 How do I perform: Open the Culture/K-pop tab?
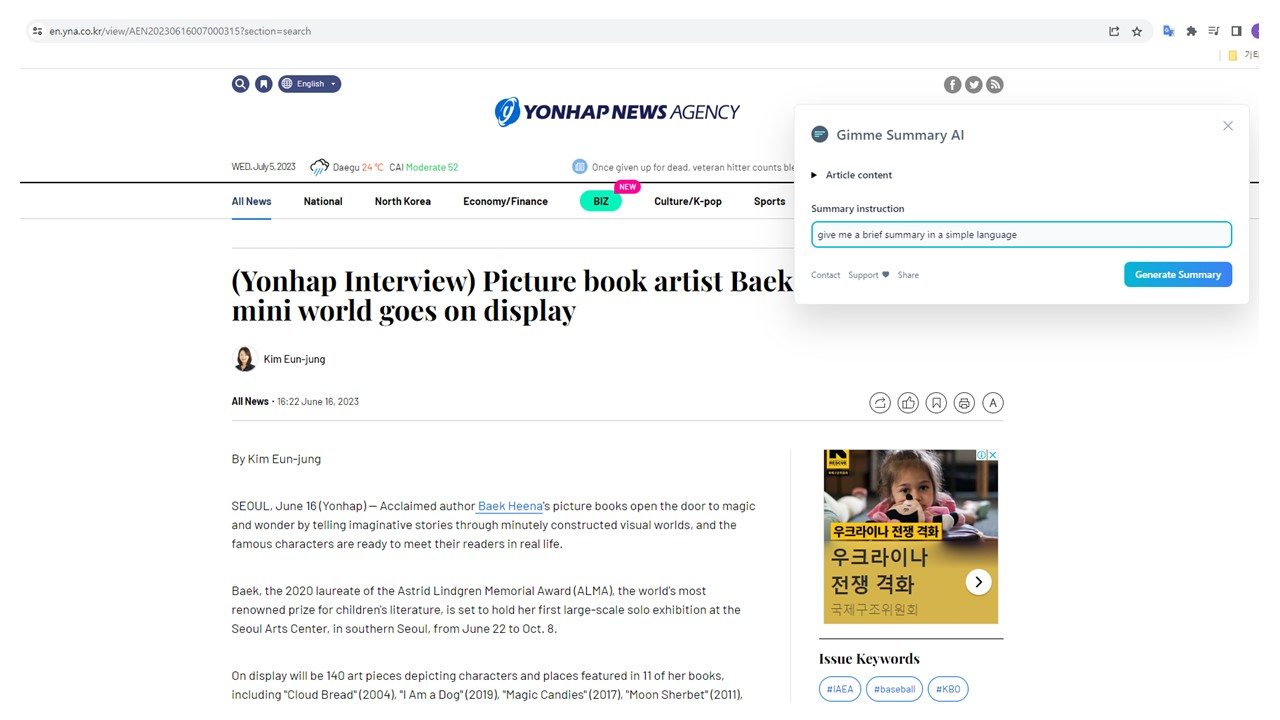pyautogui.click(x=688, y=201)
